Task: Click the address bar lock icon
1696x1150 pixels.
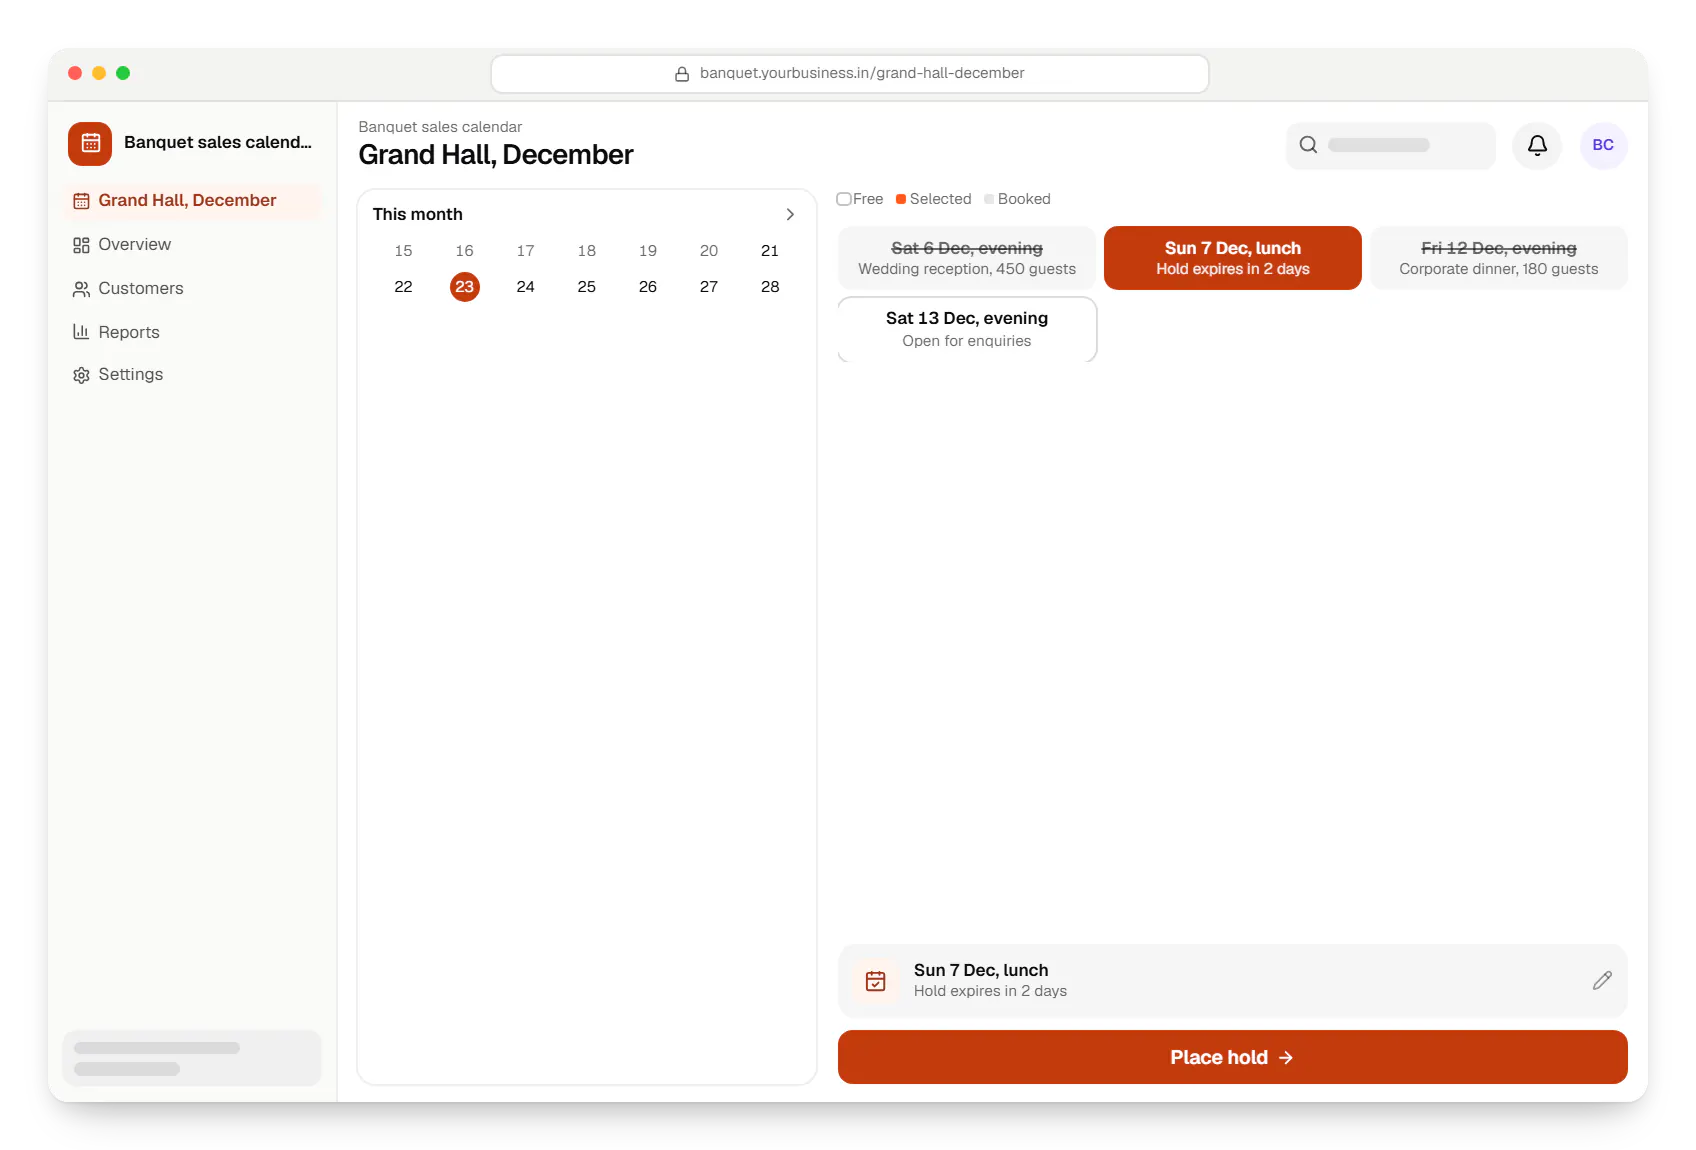Action: coord(682,74)
